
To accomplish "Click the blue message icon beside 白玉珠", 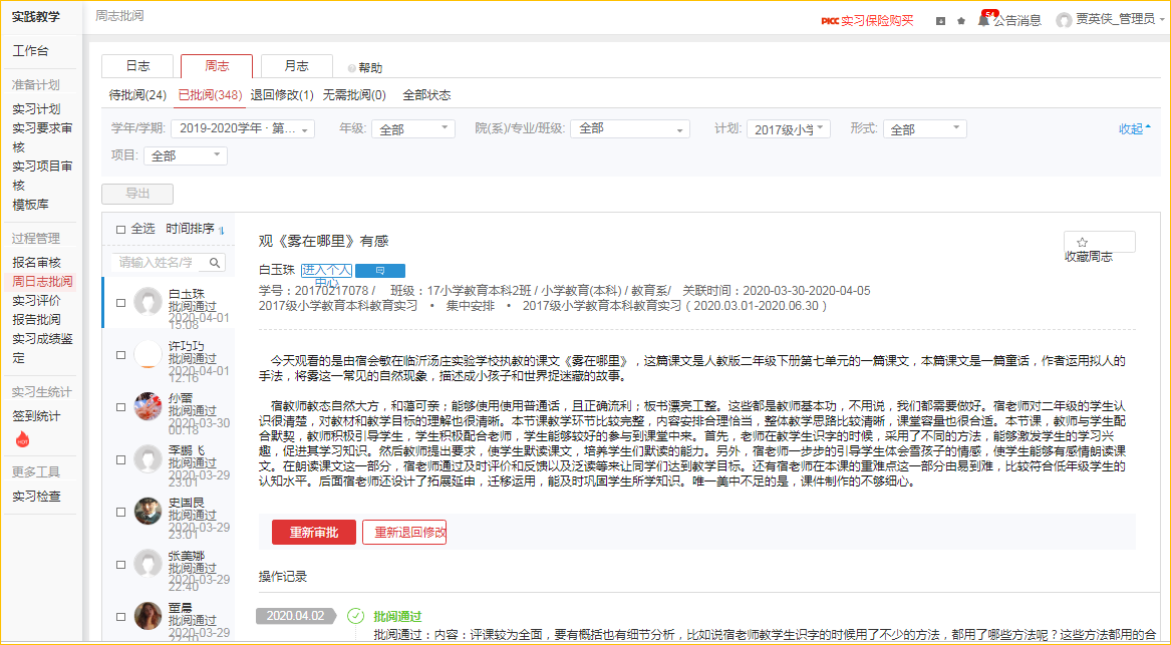I will click(x=380, y=270).
